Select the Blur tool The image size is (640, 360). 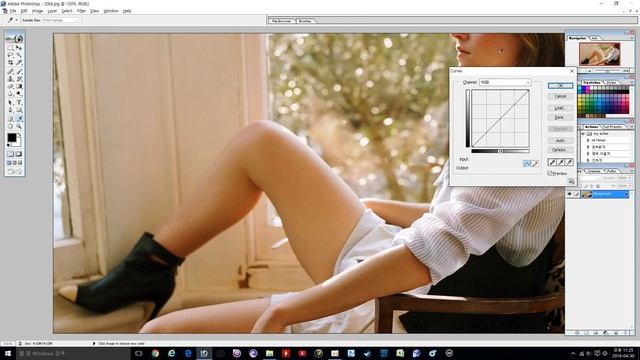click(x=11, y=94)
